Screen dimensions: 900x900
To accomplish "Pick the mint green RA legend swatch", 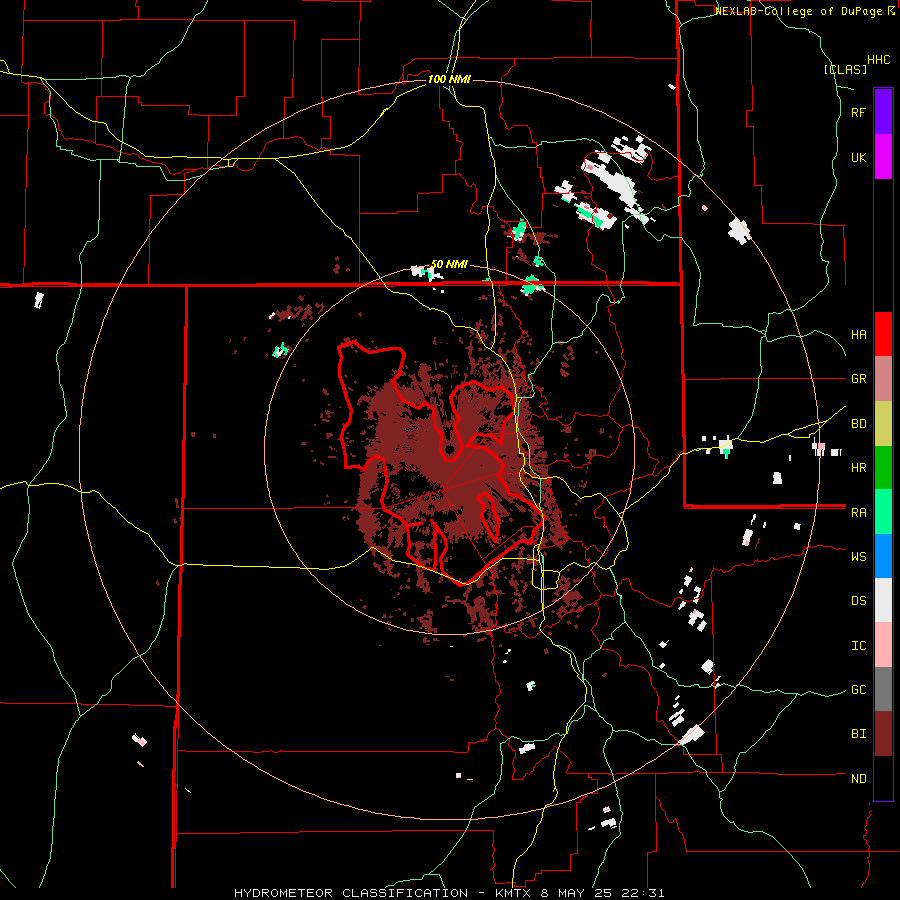I will click(x=883, y=512).
